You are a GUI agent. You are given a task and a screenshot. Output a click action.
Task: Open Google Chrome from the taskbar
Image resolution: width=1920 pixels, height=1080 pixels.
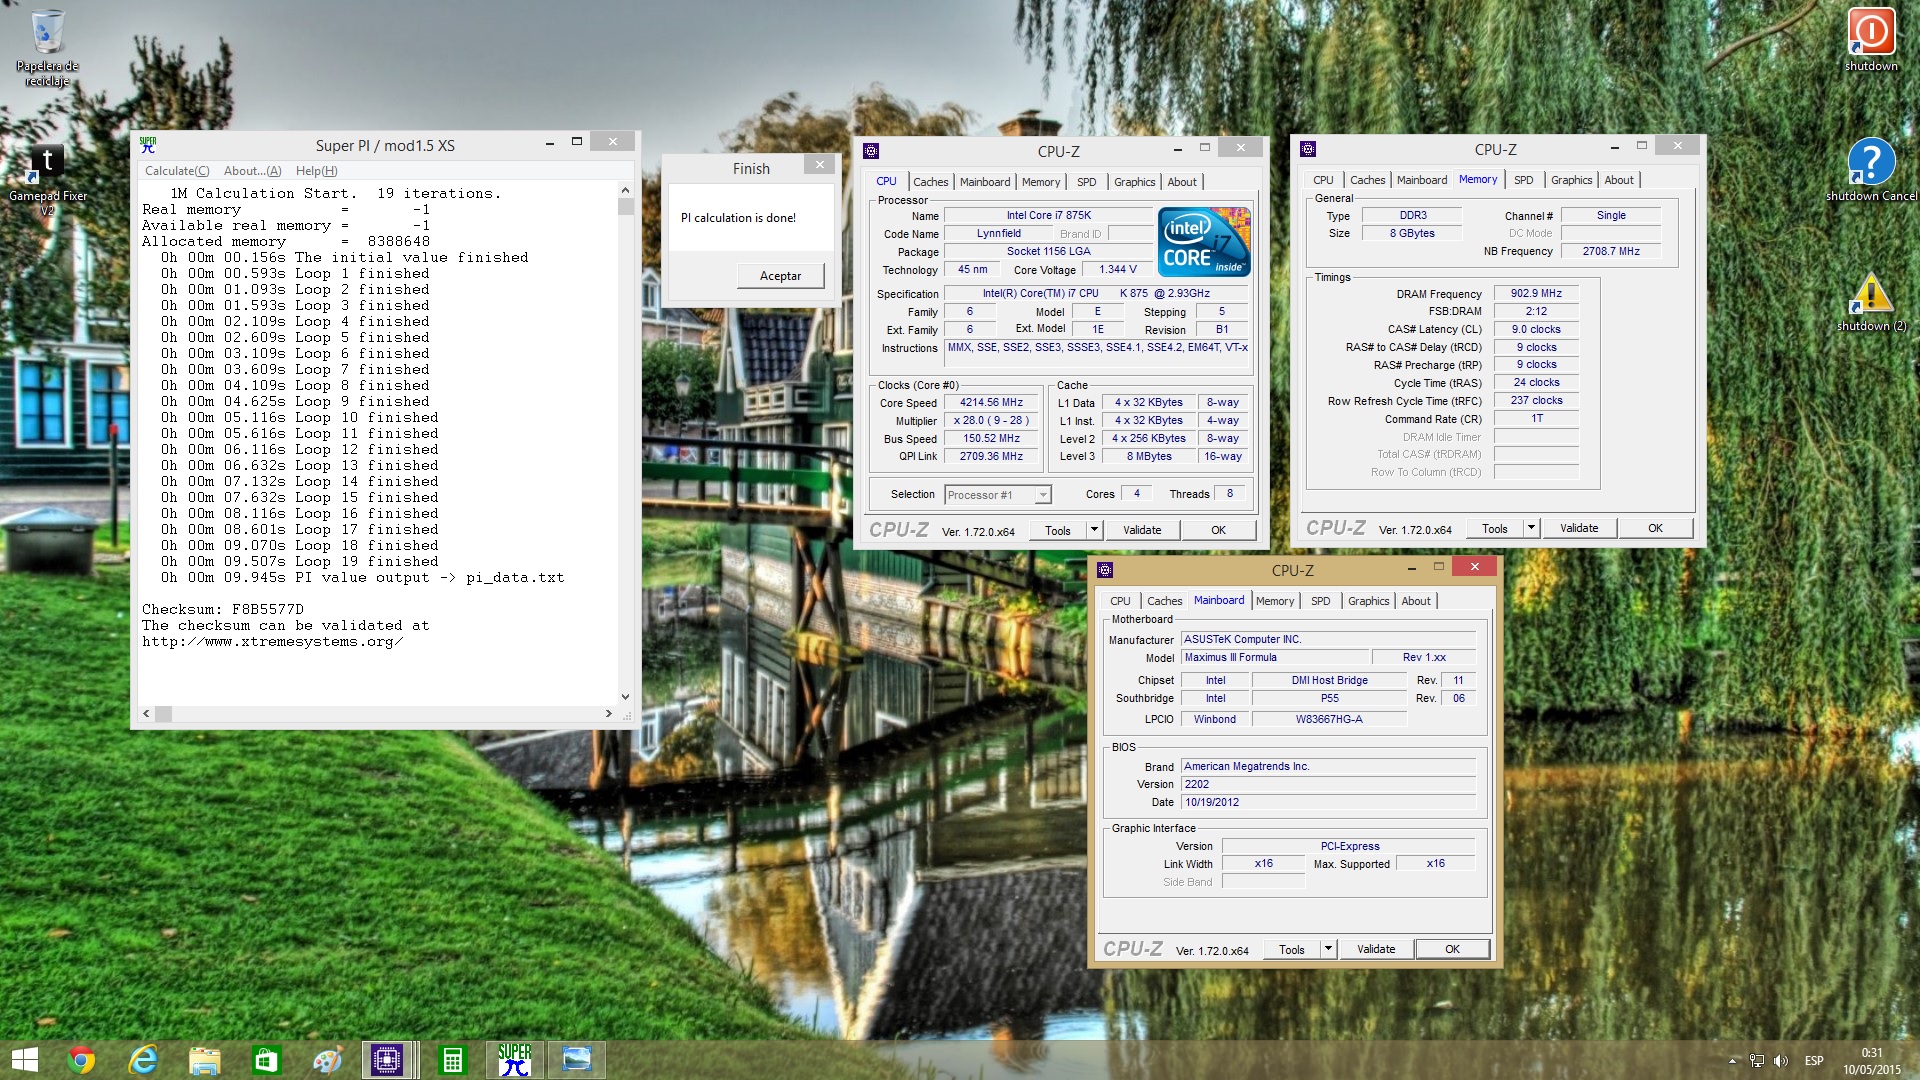coord(81,1060)
